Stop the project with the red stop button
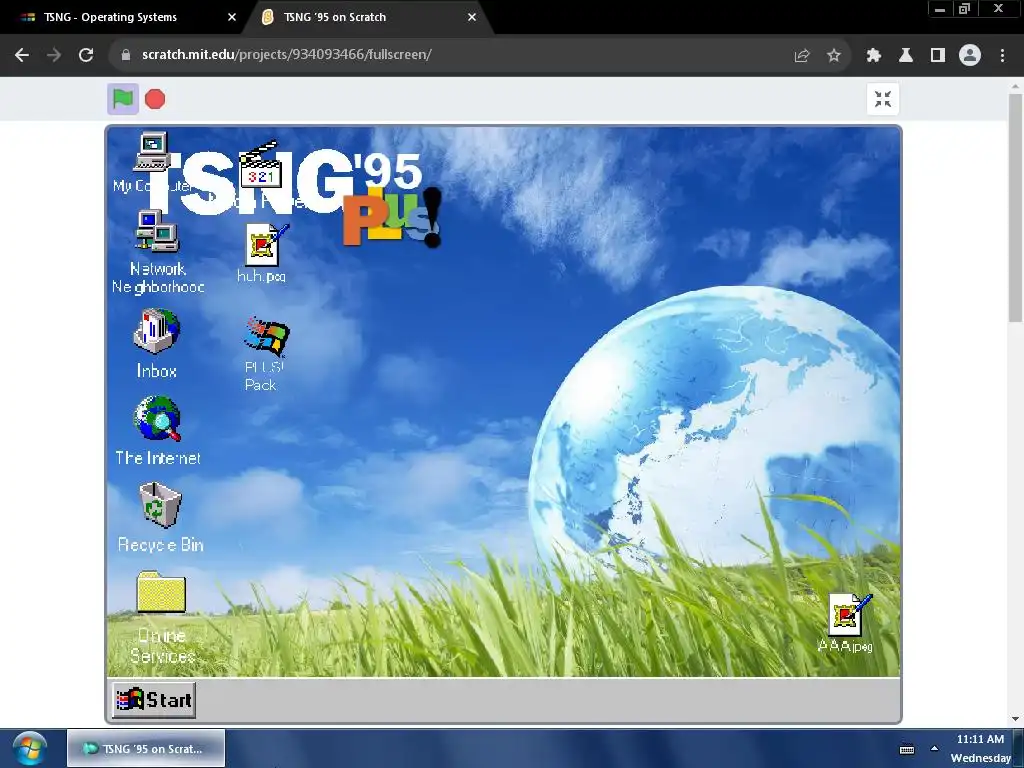Screen dimensions: 1024x768 (155, 99)
